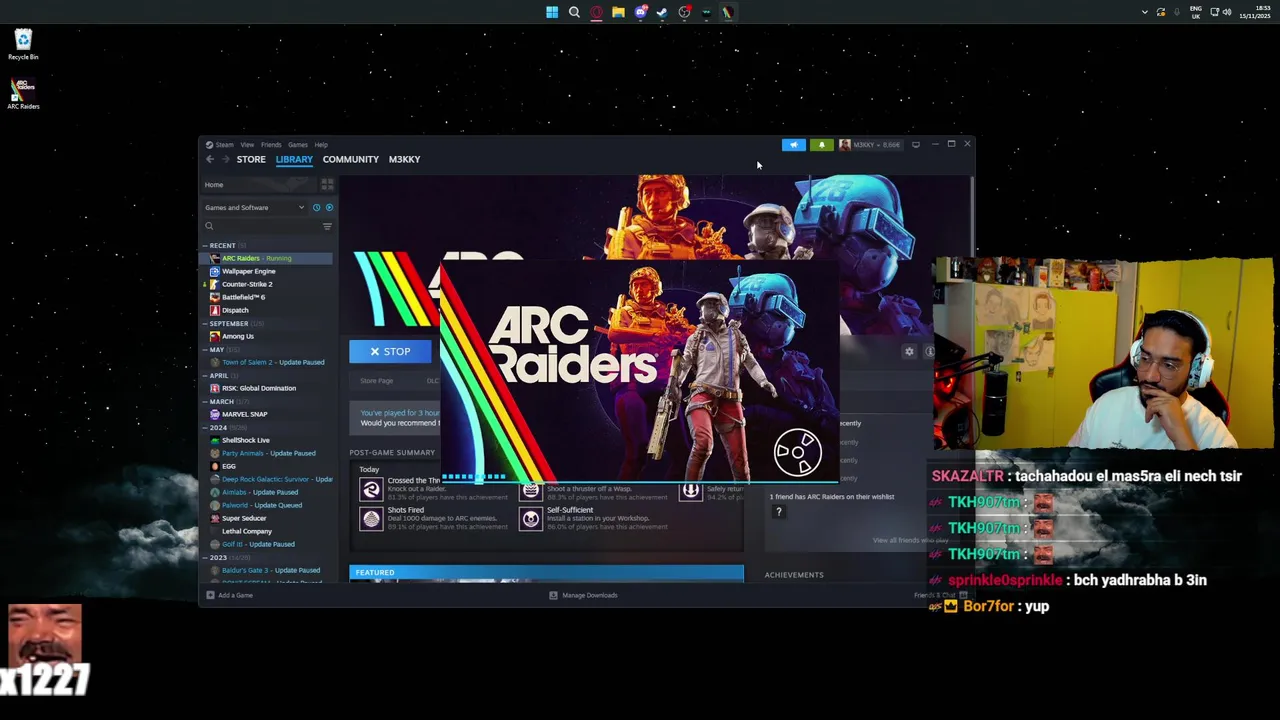
Task: Enter Big Picture mode monitor icon
Action: [916, 145]
